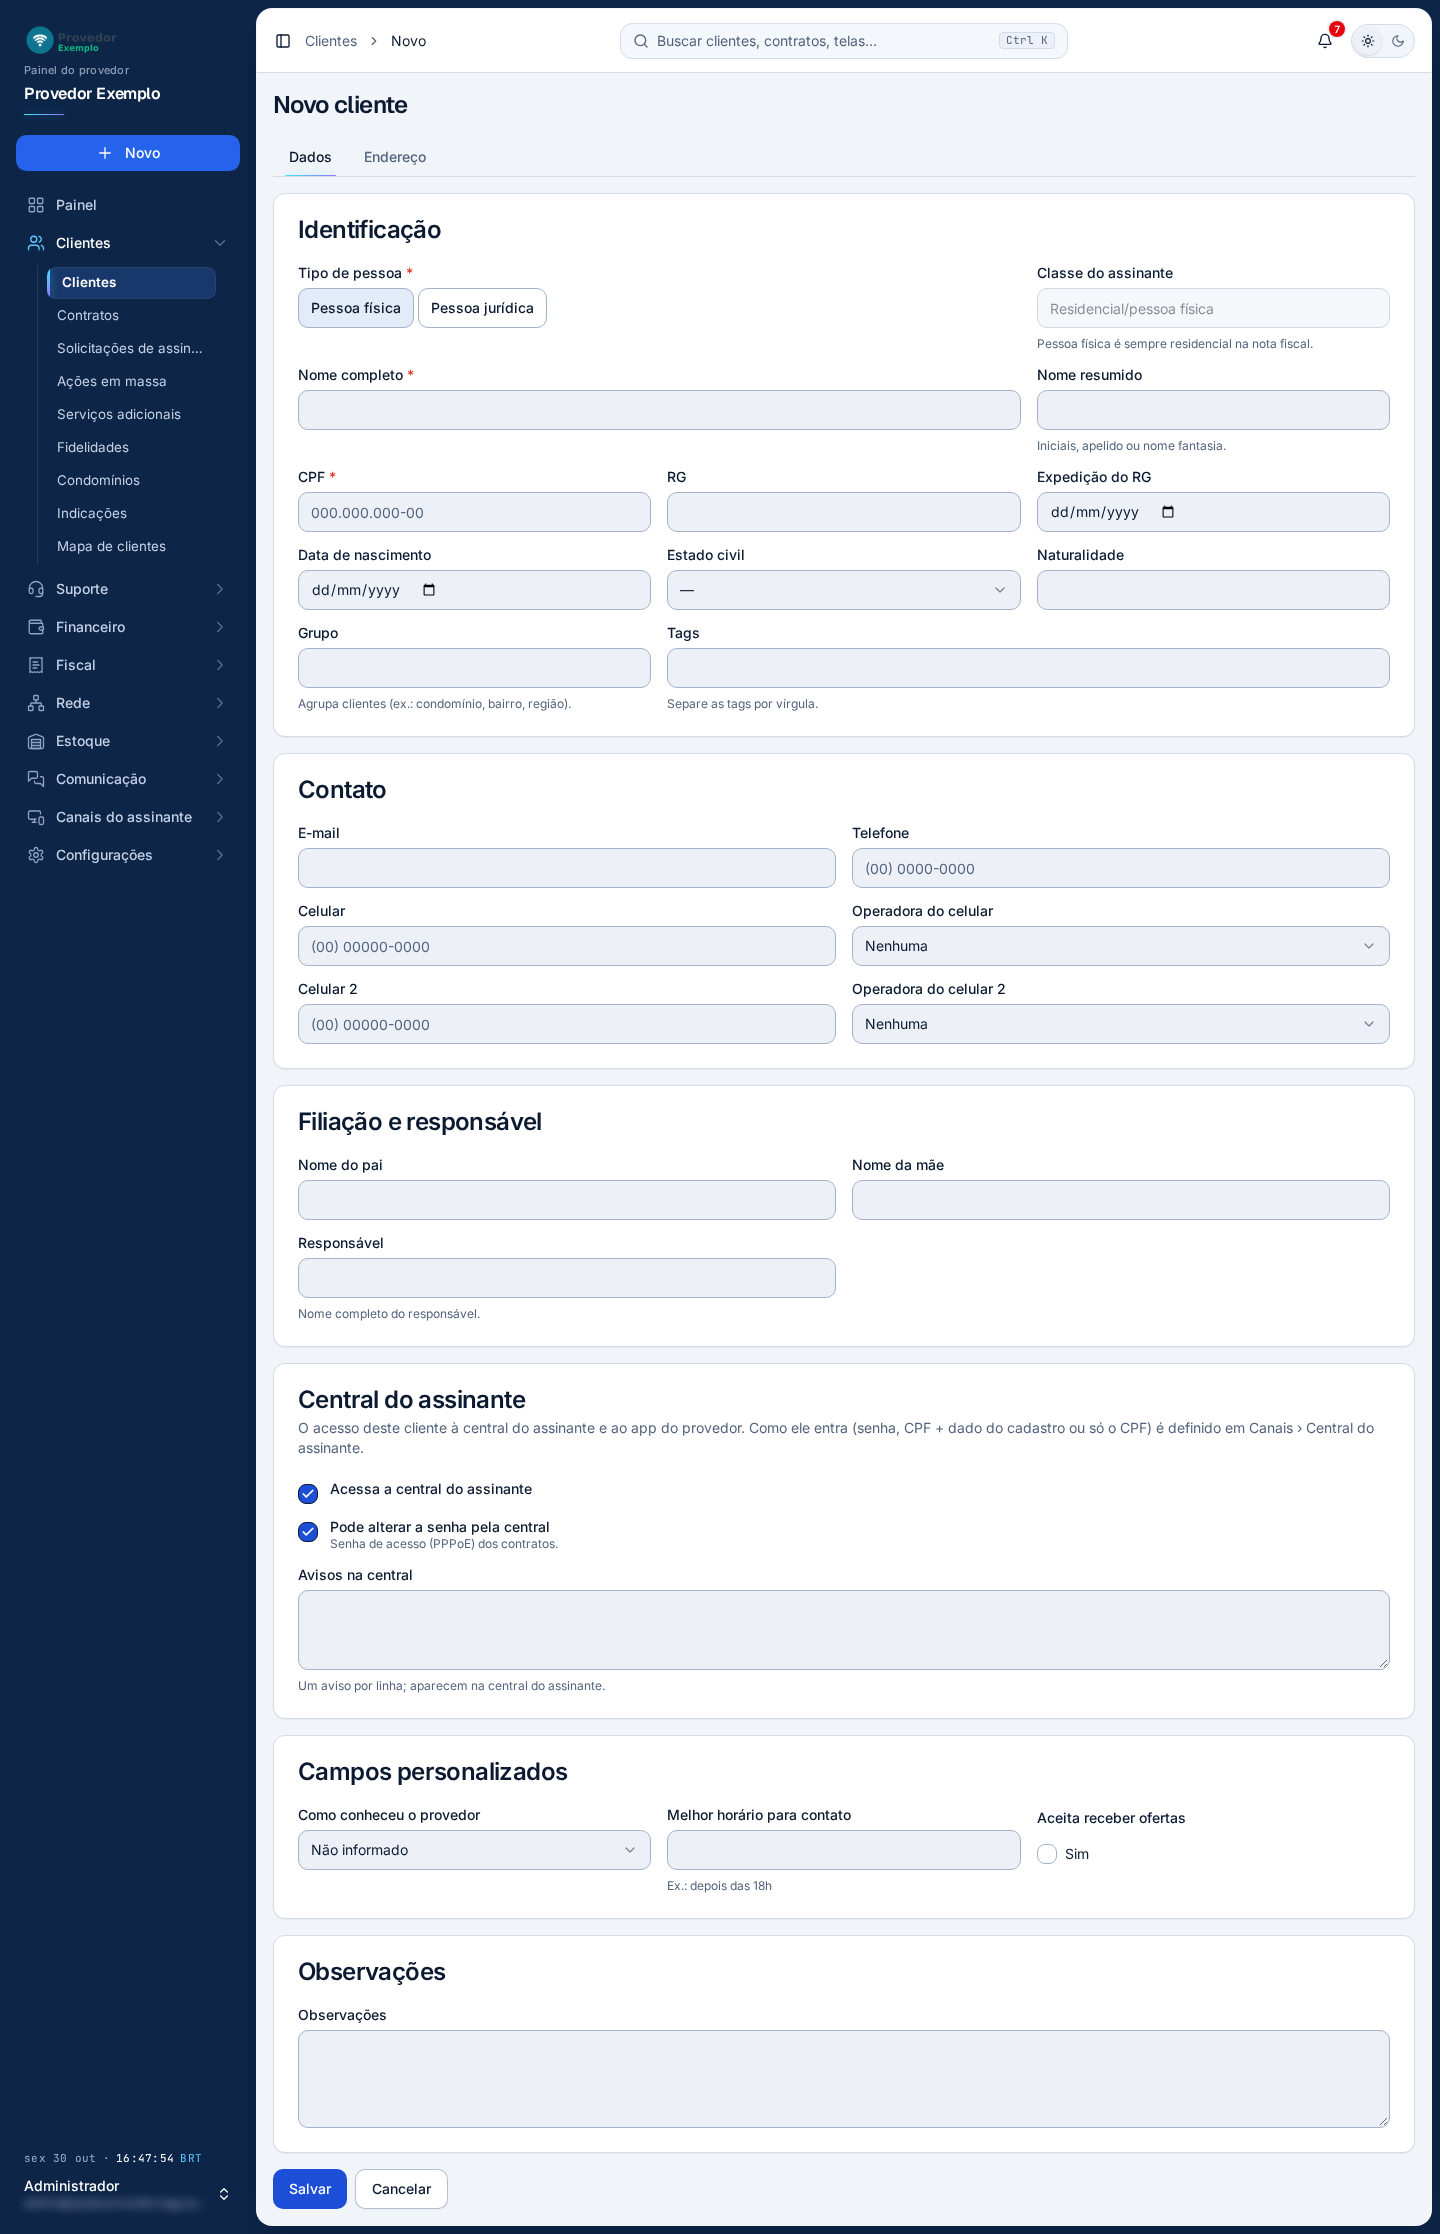Open Mapa de clientes in sidebar

[111, 546]
